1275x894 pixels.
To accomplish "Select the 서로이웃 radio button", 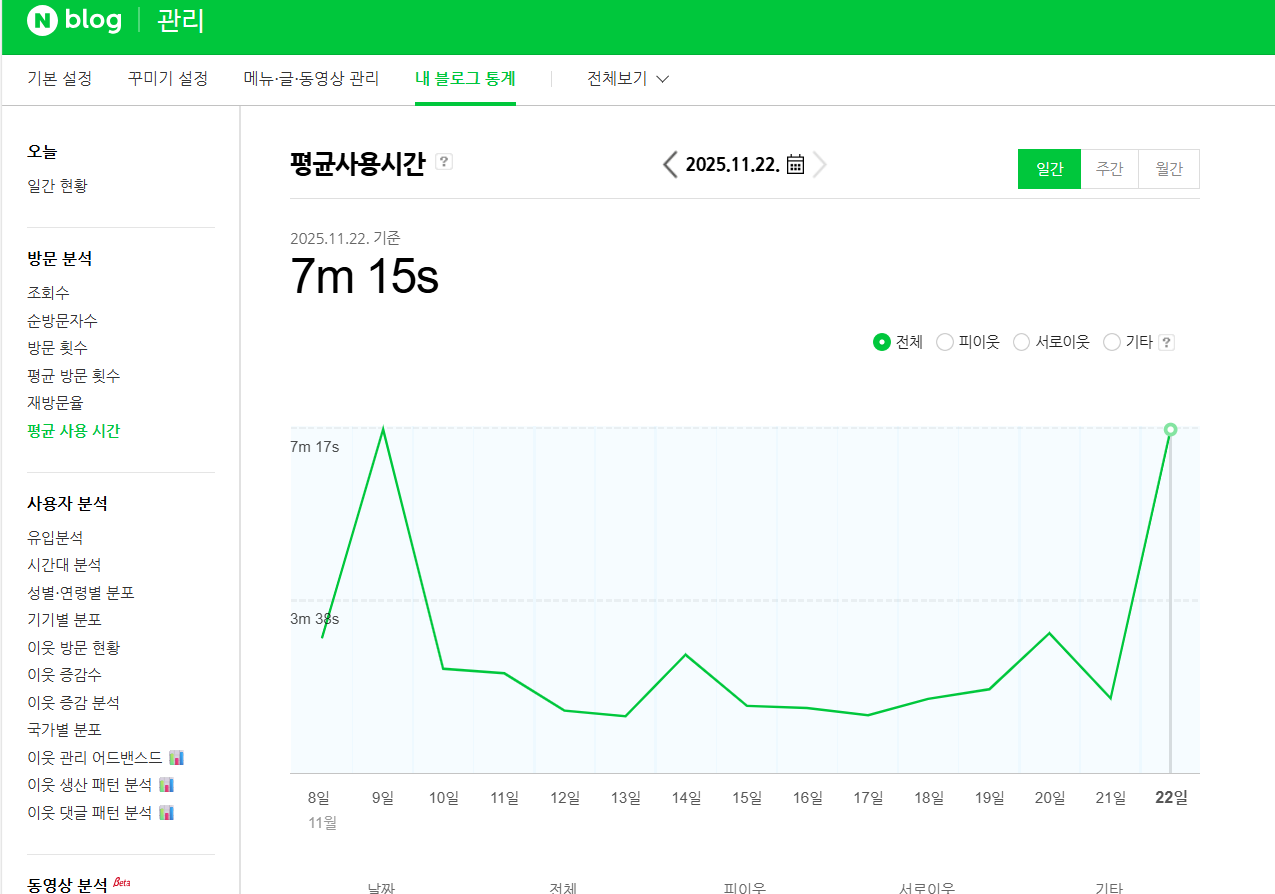I will point(1022,342).
